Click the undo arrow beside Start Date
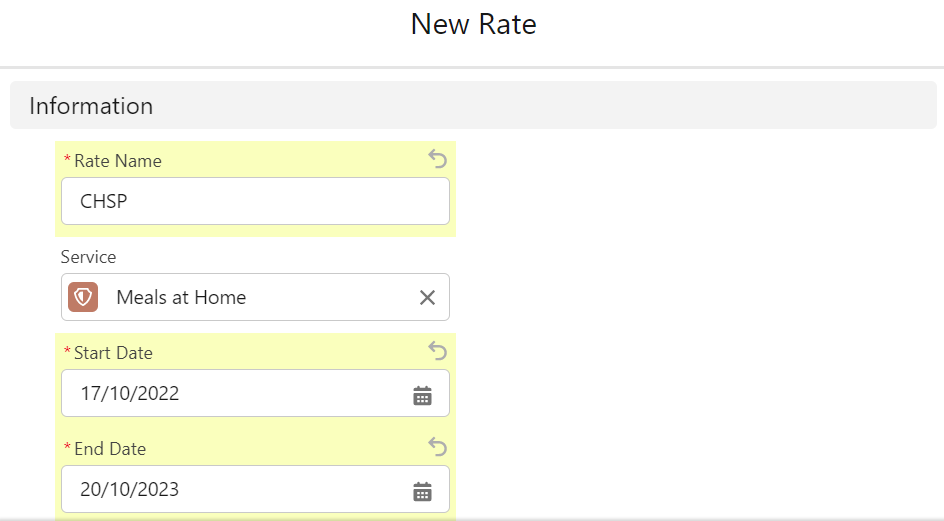 click(438, 351)
